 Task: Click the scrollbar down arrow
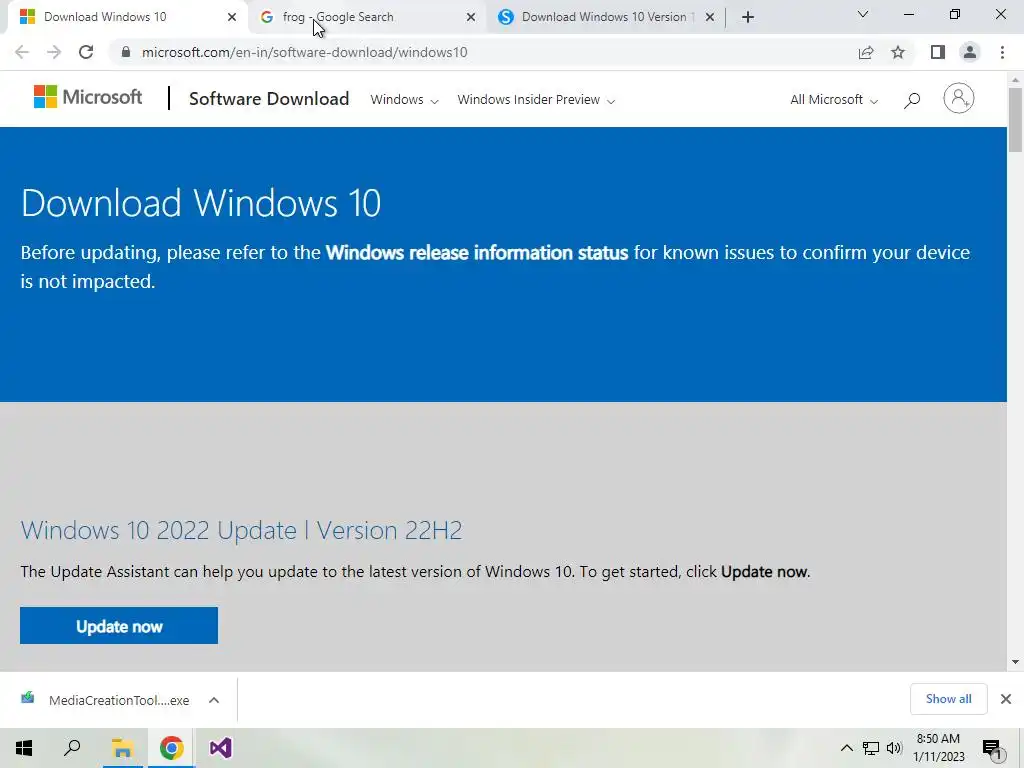1016,662
